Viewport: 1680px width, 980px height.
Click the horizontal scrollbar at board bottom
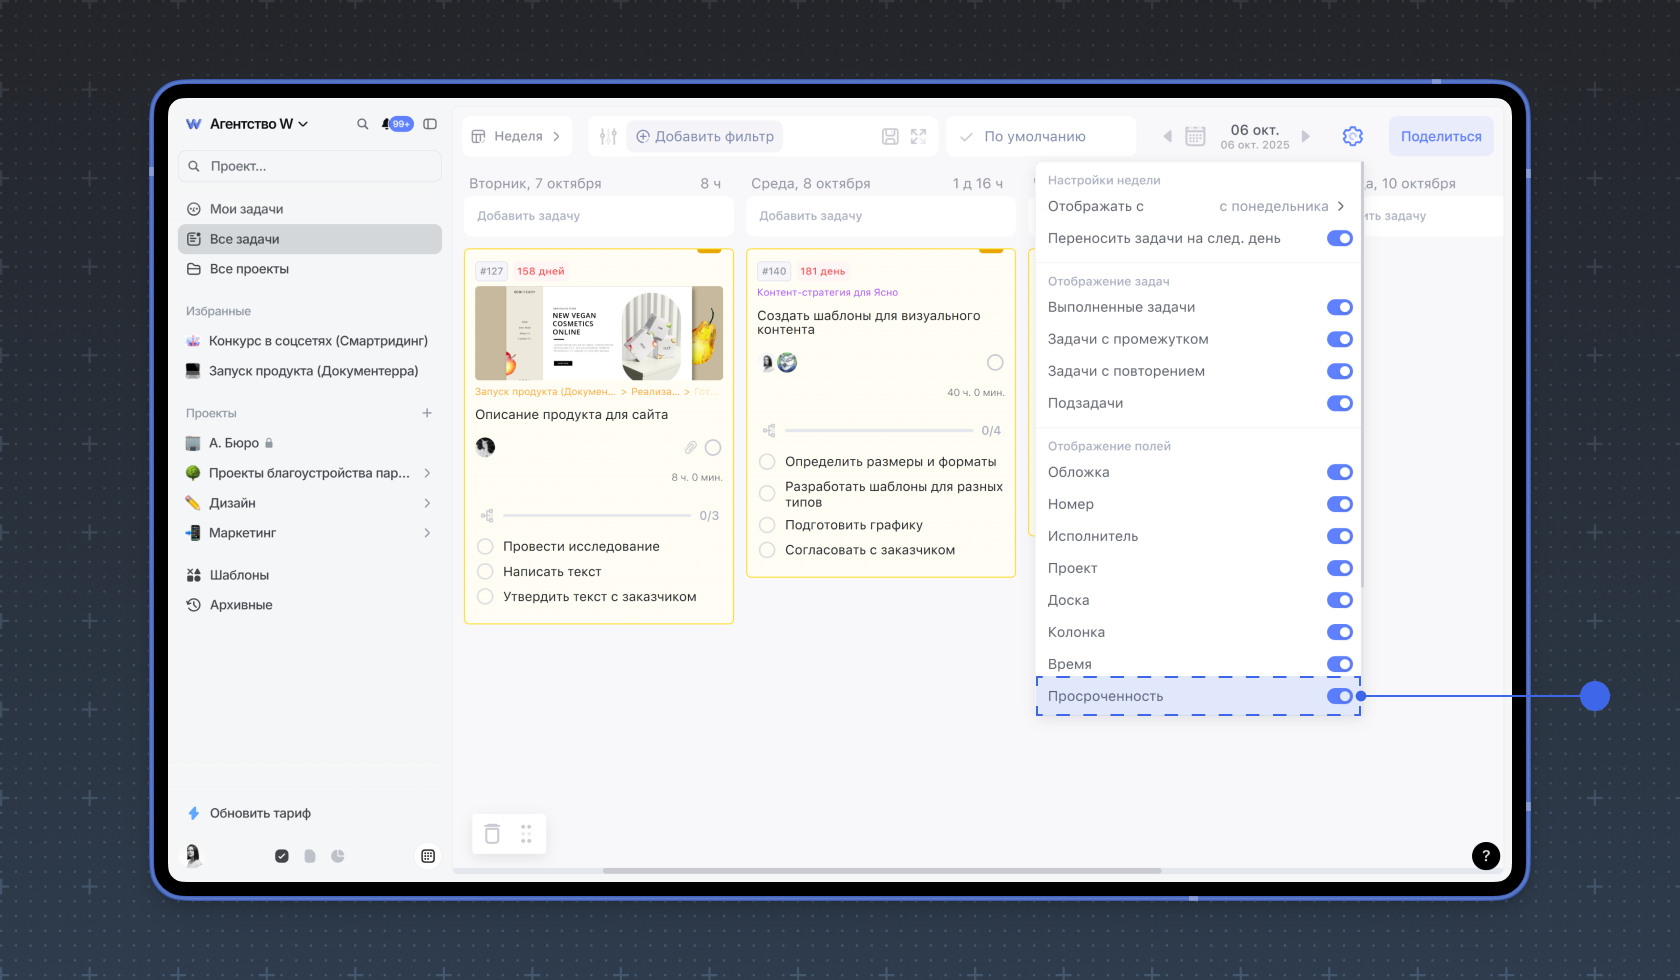click(881, 871)
